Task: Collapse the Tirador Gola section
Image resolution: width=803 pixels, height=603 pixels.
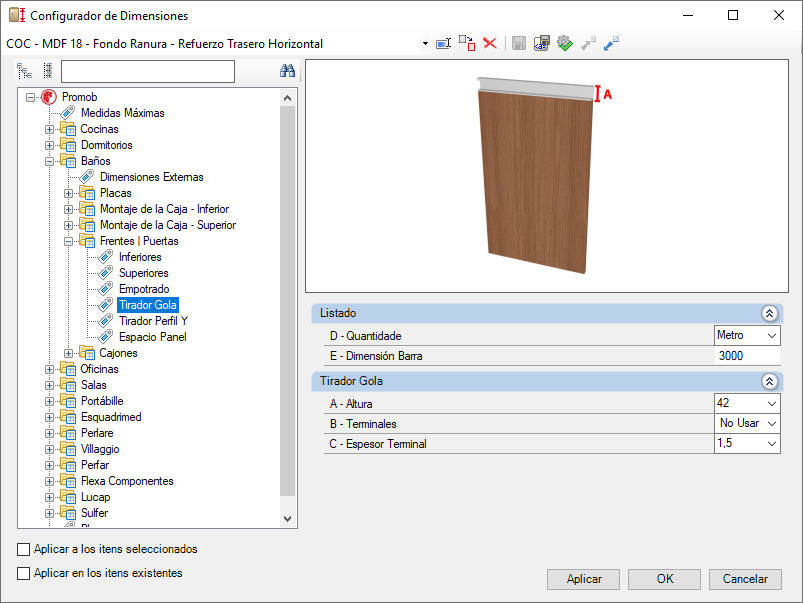Action: 769,381
